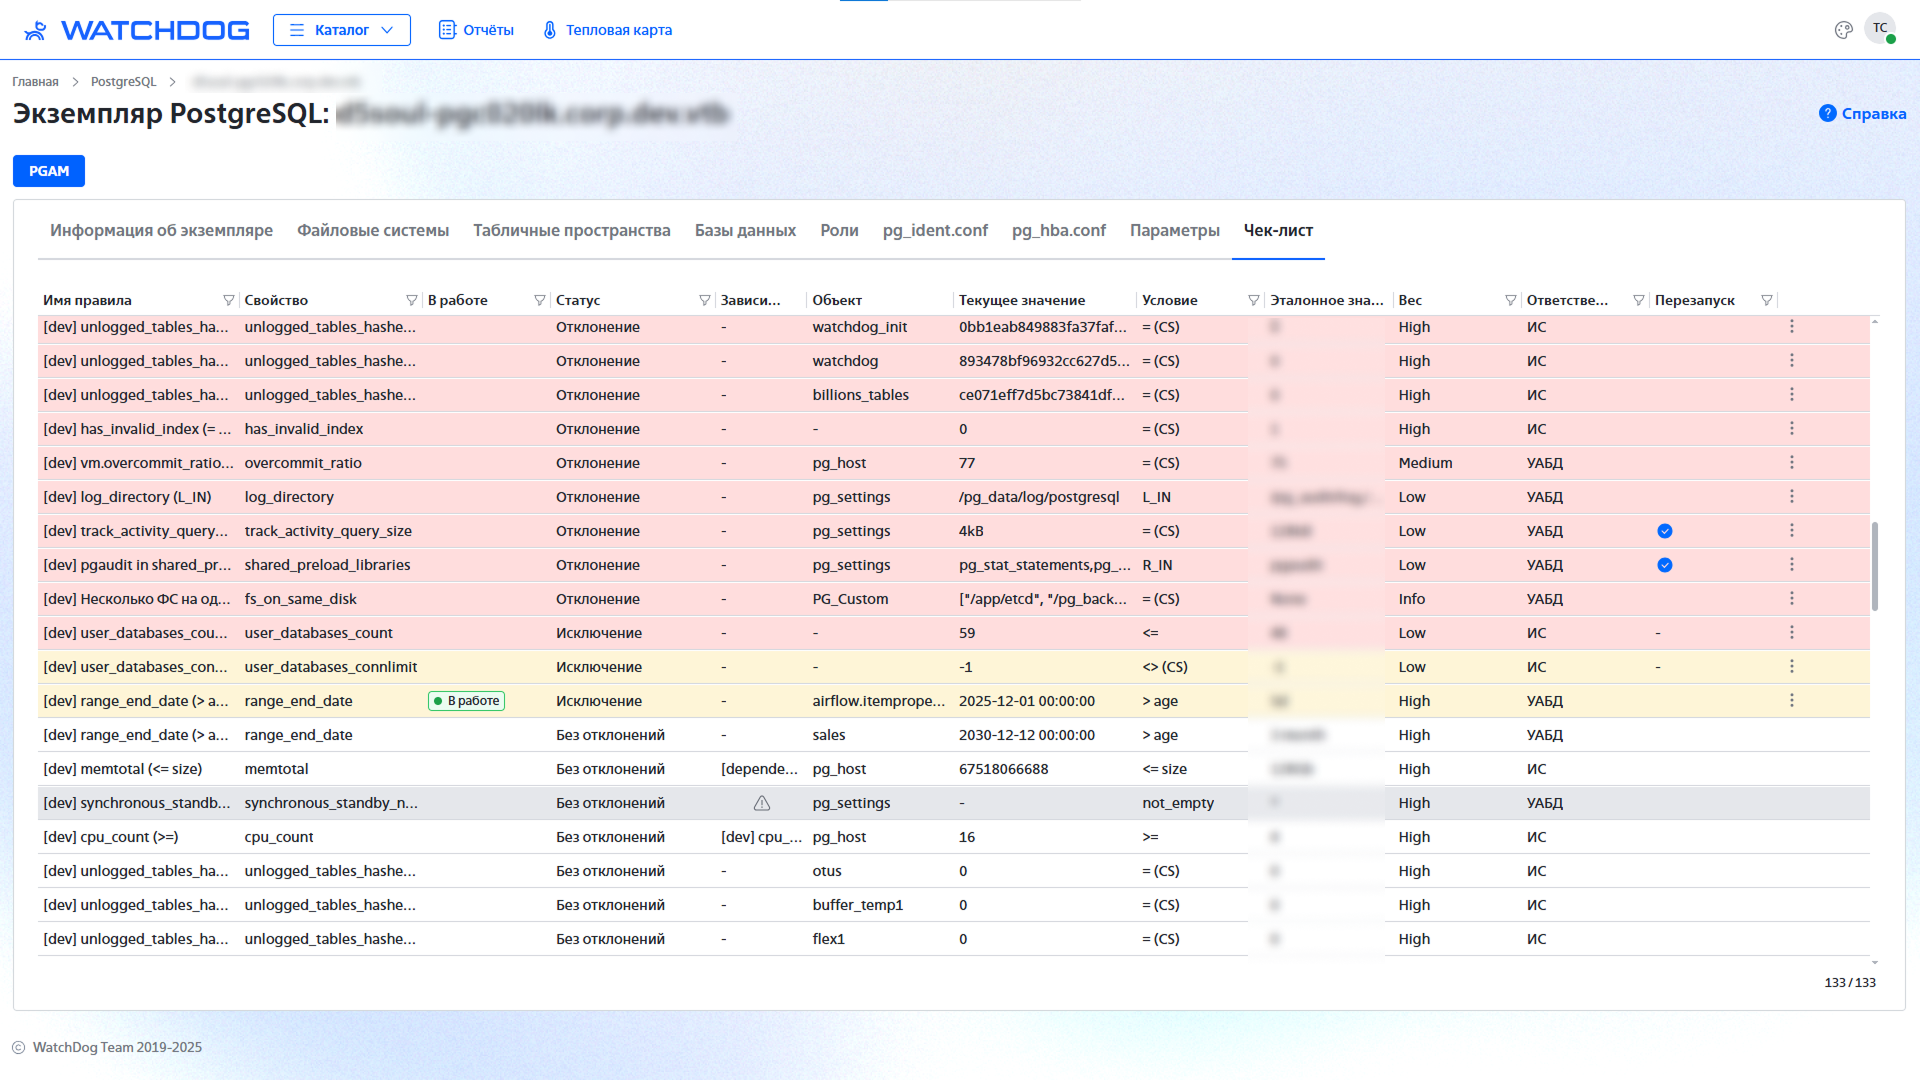Screen dimensions: 1920x1080
Task: Open the Перезапуск column filter dropdown
Action: tap(1766, 300)
